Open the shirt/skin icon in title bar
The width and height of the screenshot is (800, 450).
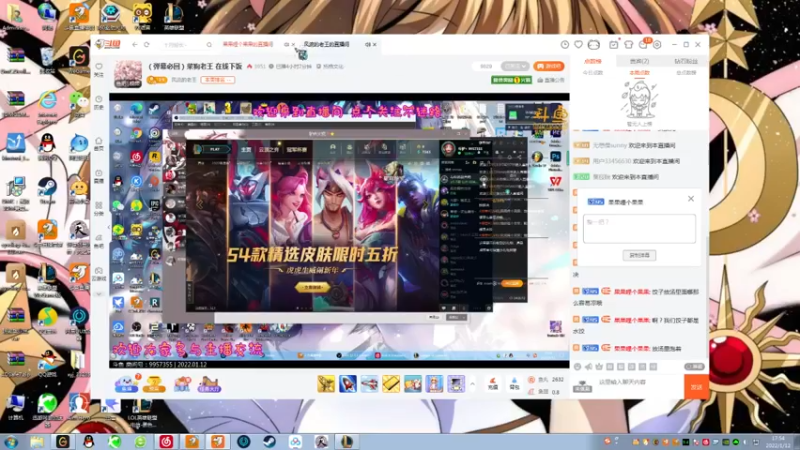(x=629, y=45)
